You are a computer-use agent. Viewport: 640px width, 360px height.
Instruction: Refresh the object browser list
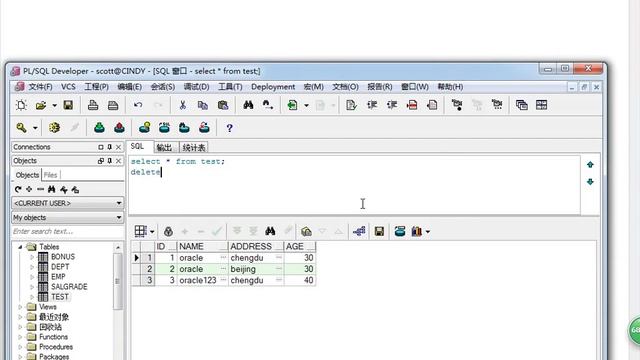pos(18,189)
